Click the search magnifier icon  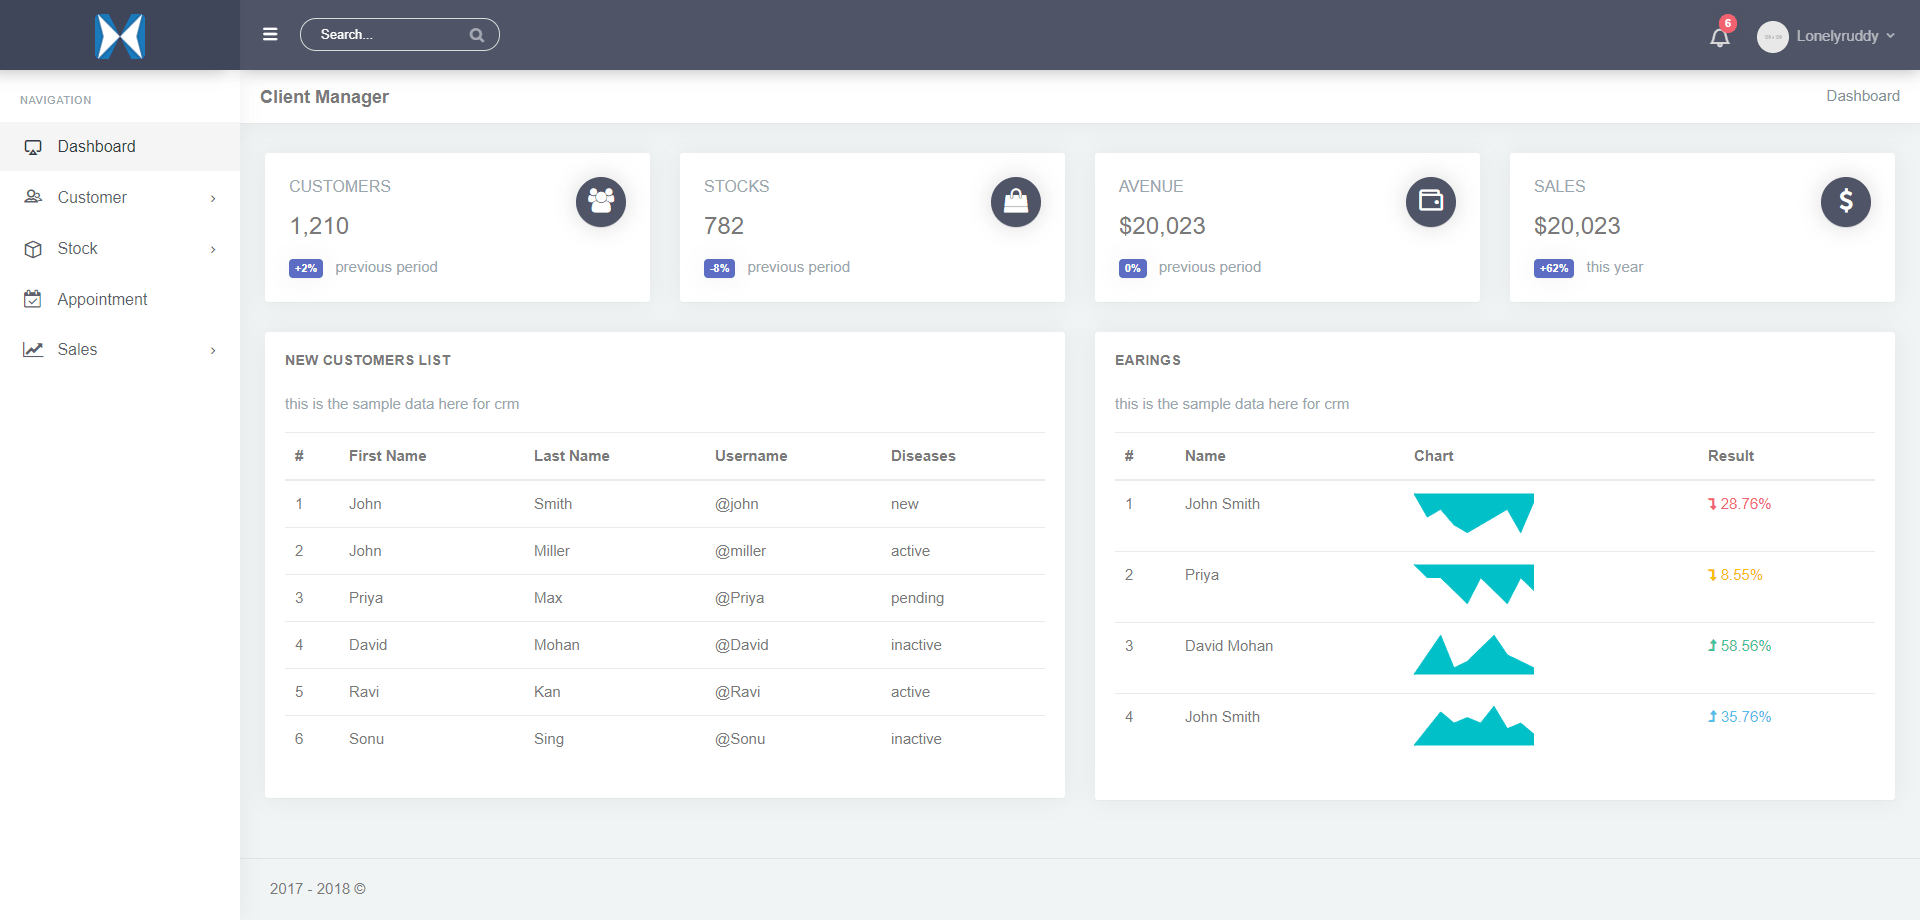pyautogui.click(x=477, y=35)
